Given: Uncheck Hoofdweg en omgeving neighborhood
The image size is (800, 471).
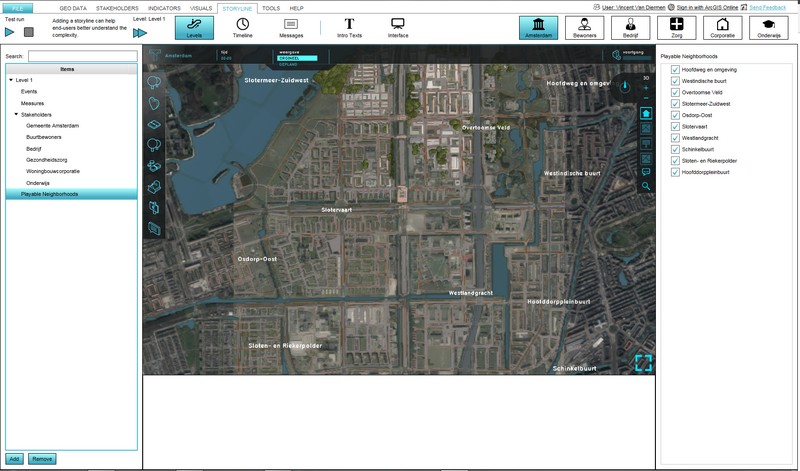Looking at the screenshot, I should point(675,69).
